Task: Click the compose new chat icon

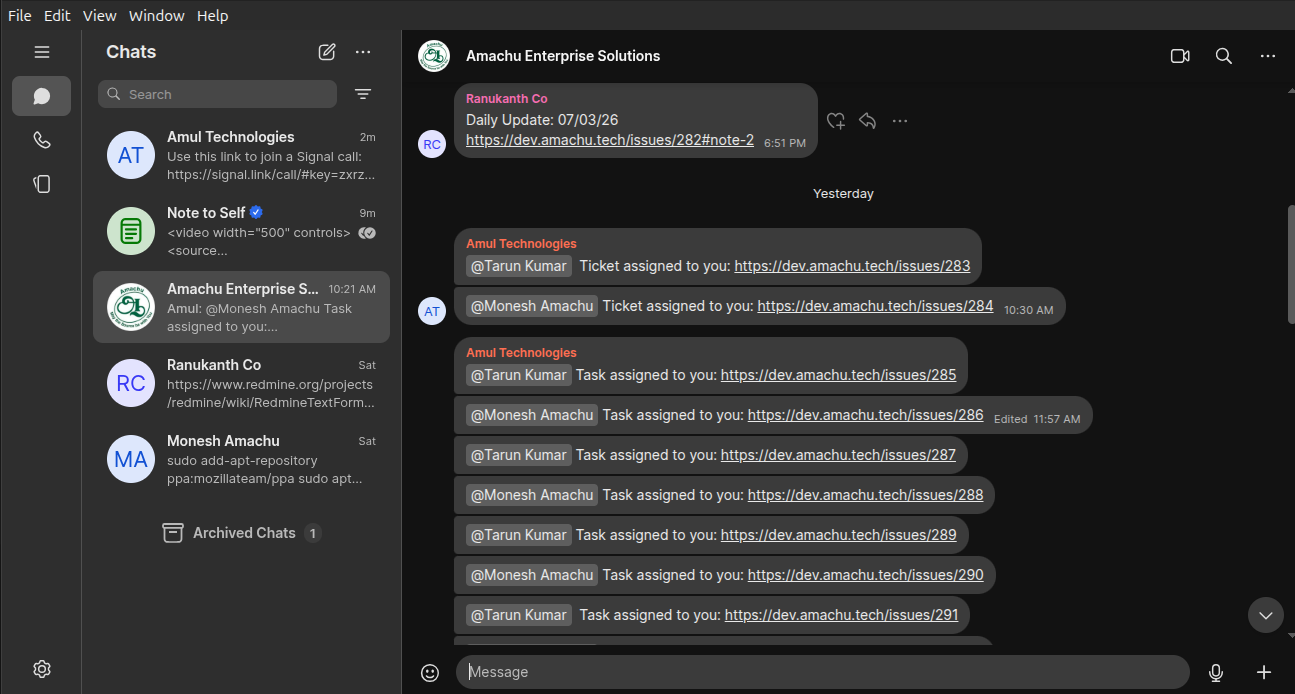Action: (327, 52)
